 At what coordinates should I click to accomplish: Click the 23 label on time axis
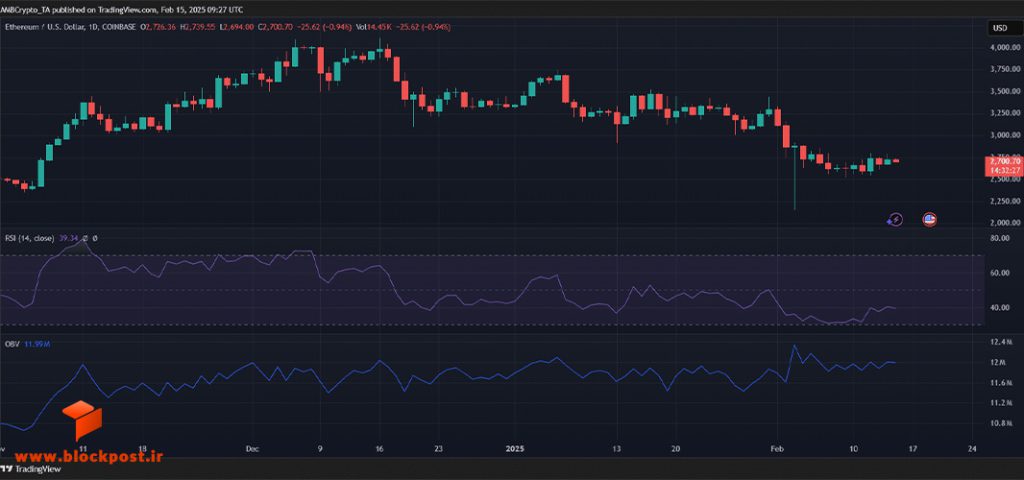click(438, 449)
